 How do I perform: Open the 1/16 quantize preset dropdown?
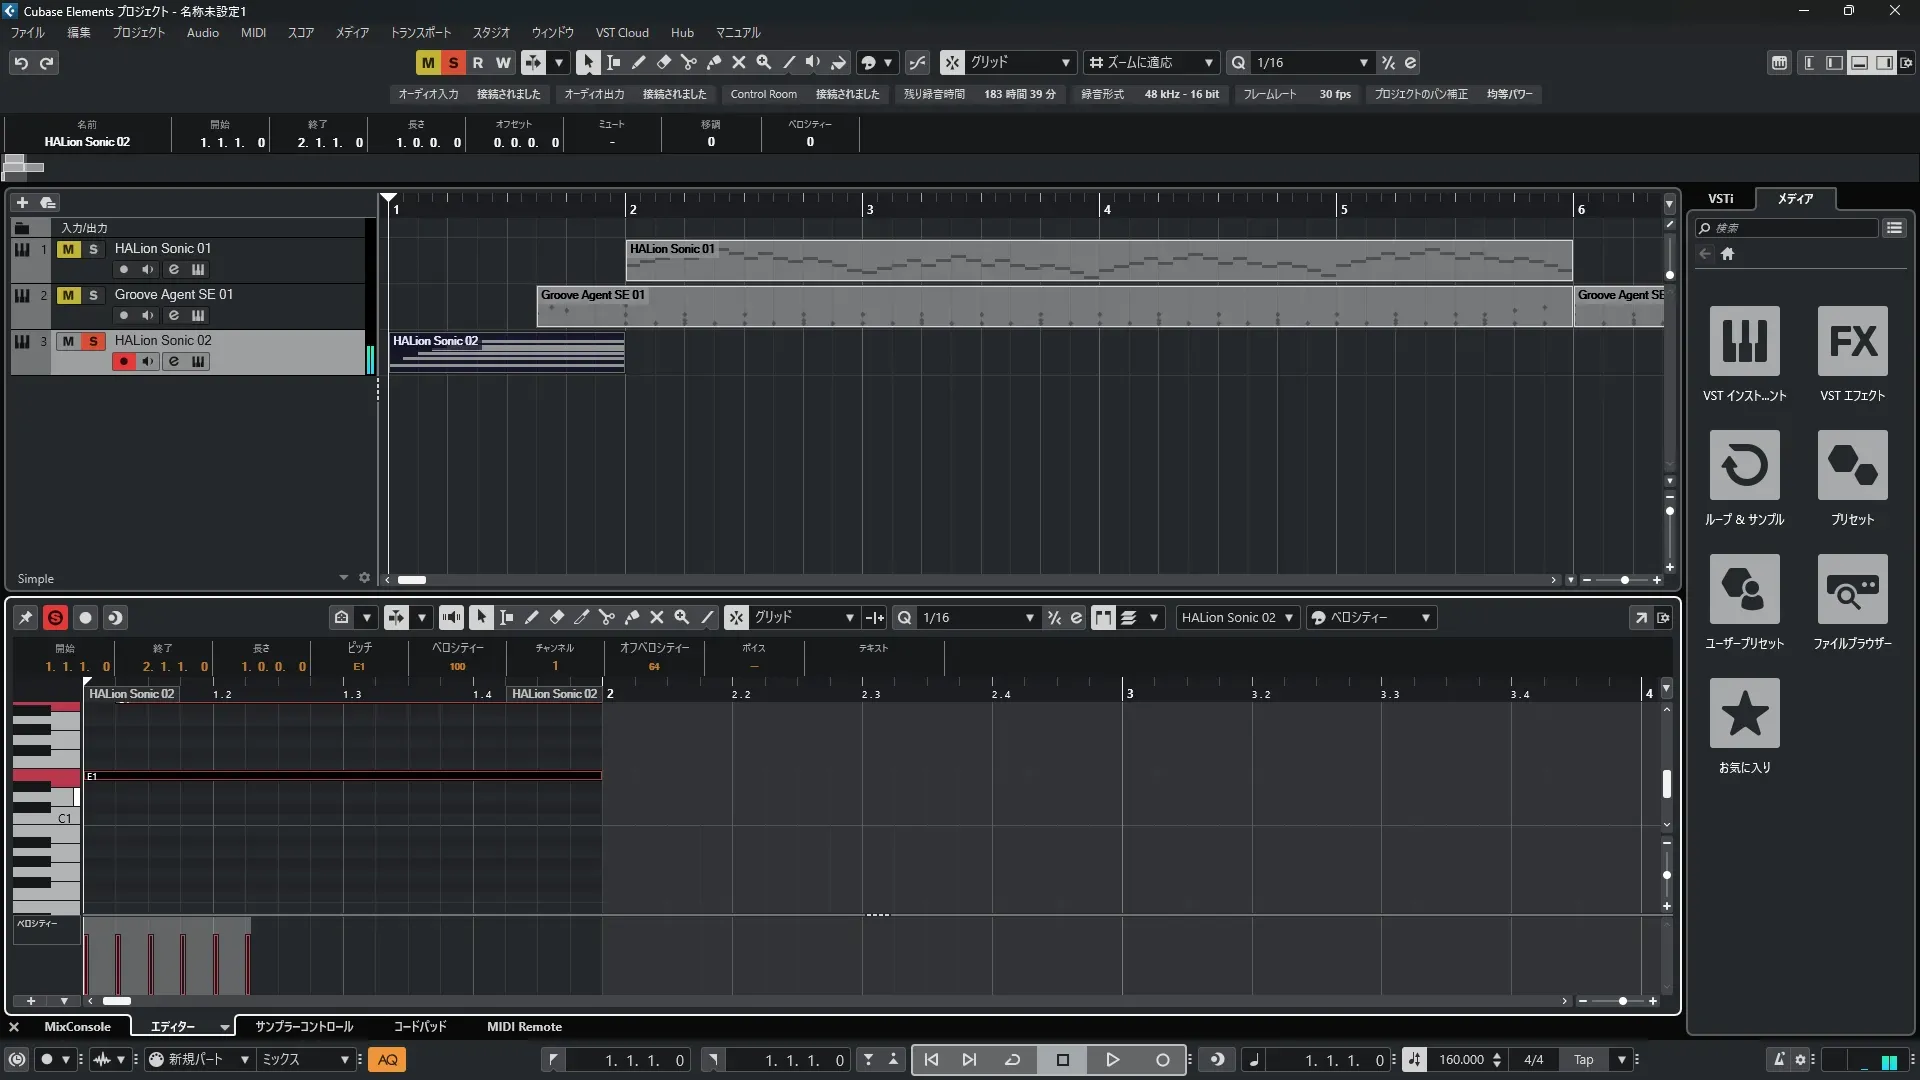tap(1363, 62)
